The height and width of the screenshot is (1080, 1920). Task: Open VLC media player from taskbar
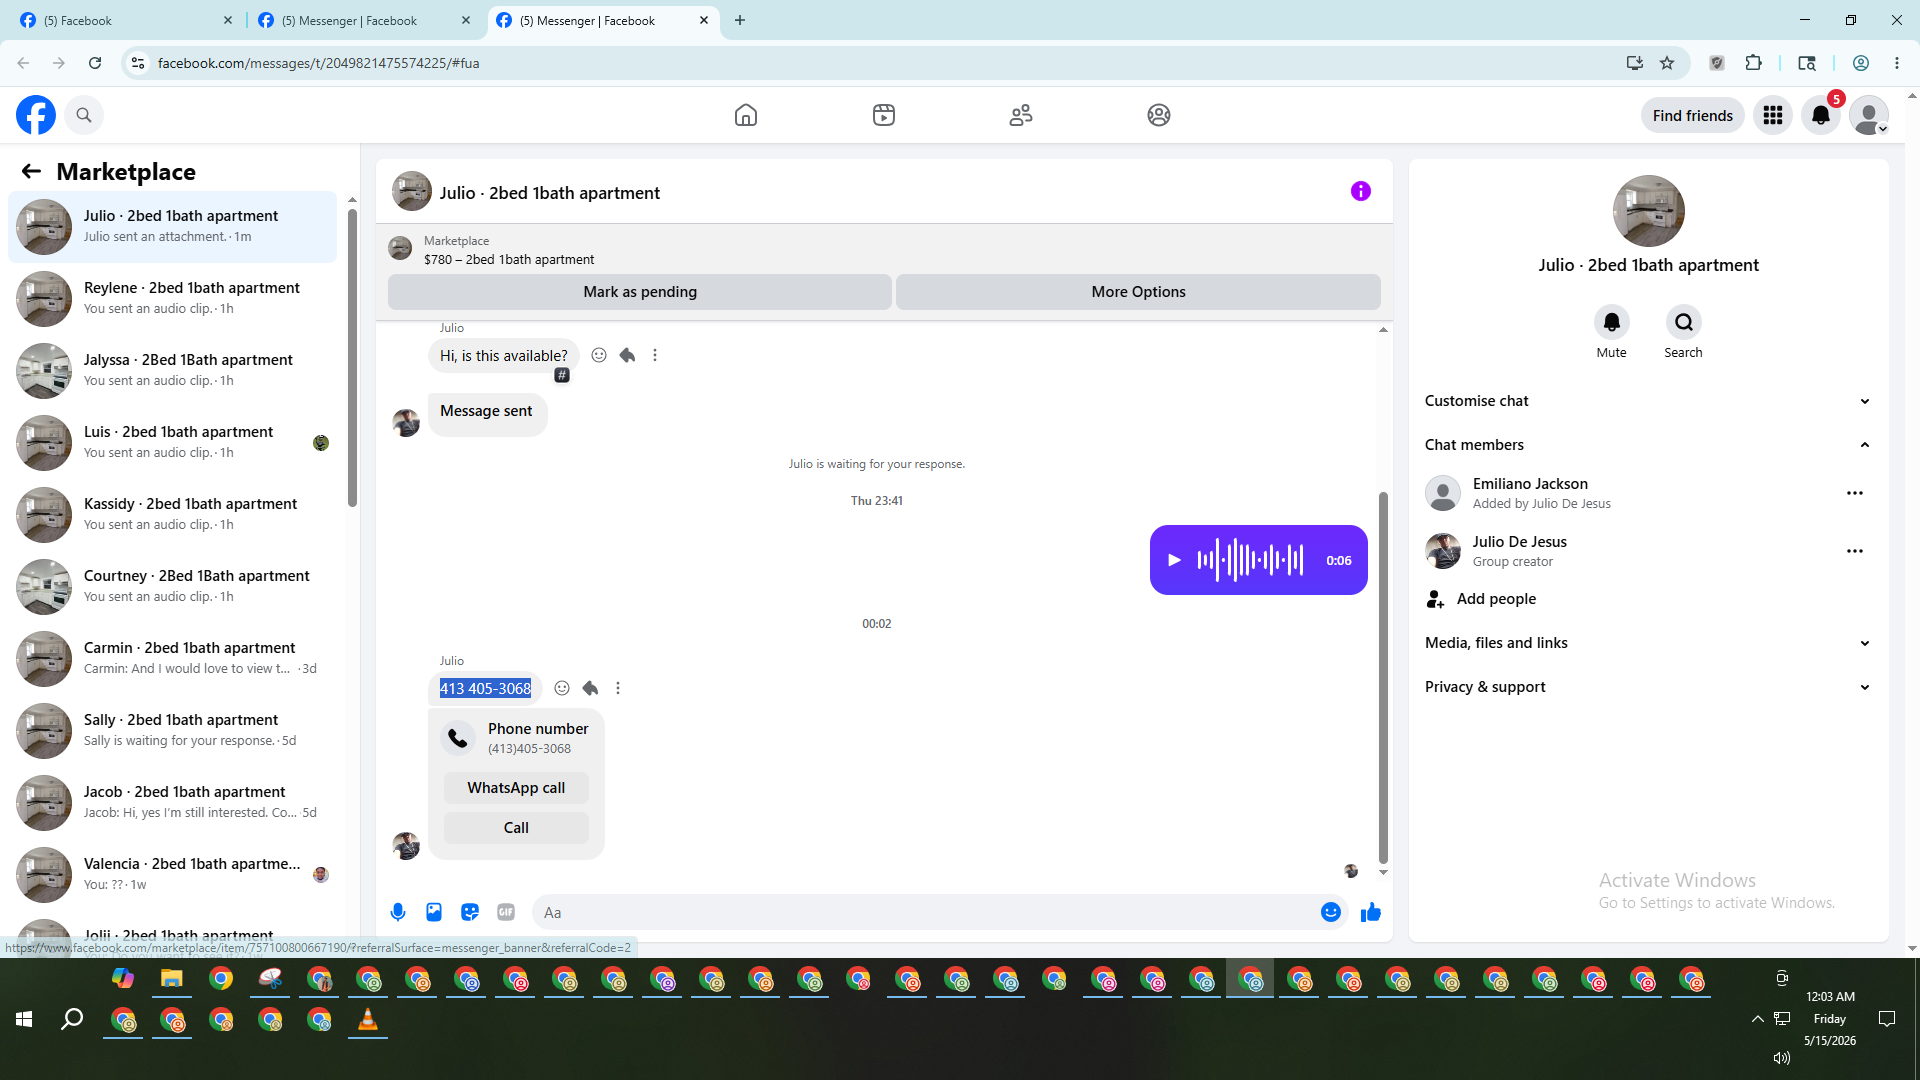point(368,1019)
